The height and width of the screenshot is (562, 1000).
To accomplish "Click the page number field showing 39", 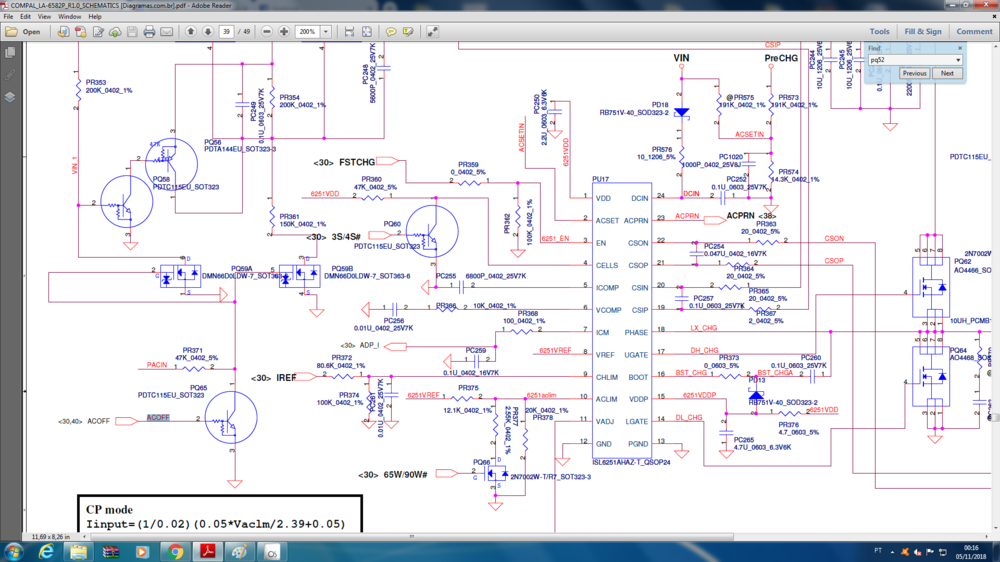I will click(226, 31).
